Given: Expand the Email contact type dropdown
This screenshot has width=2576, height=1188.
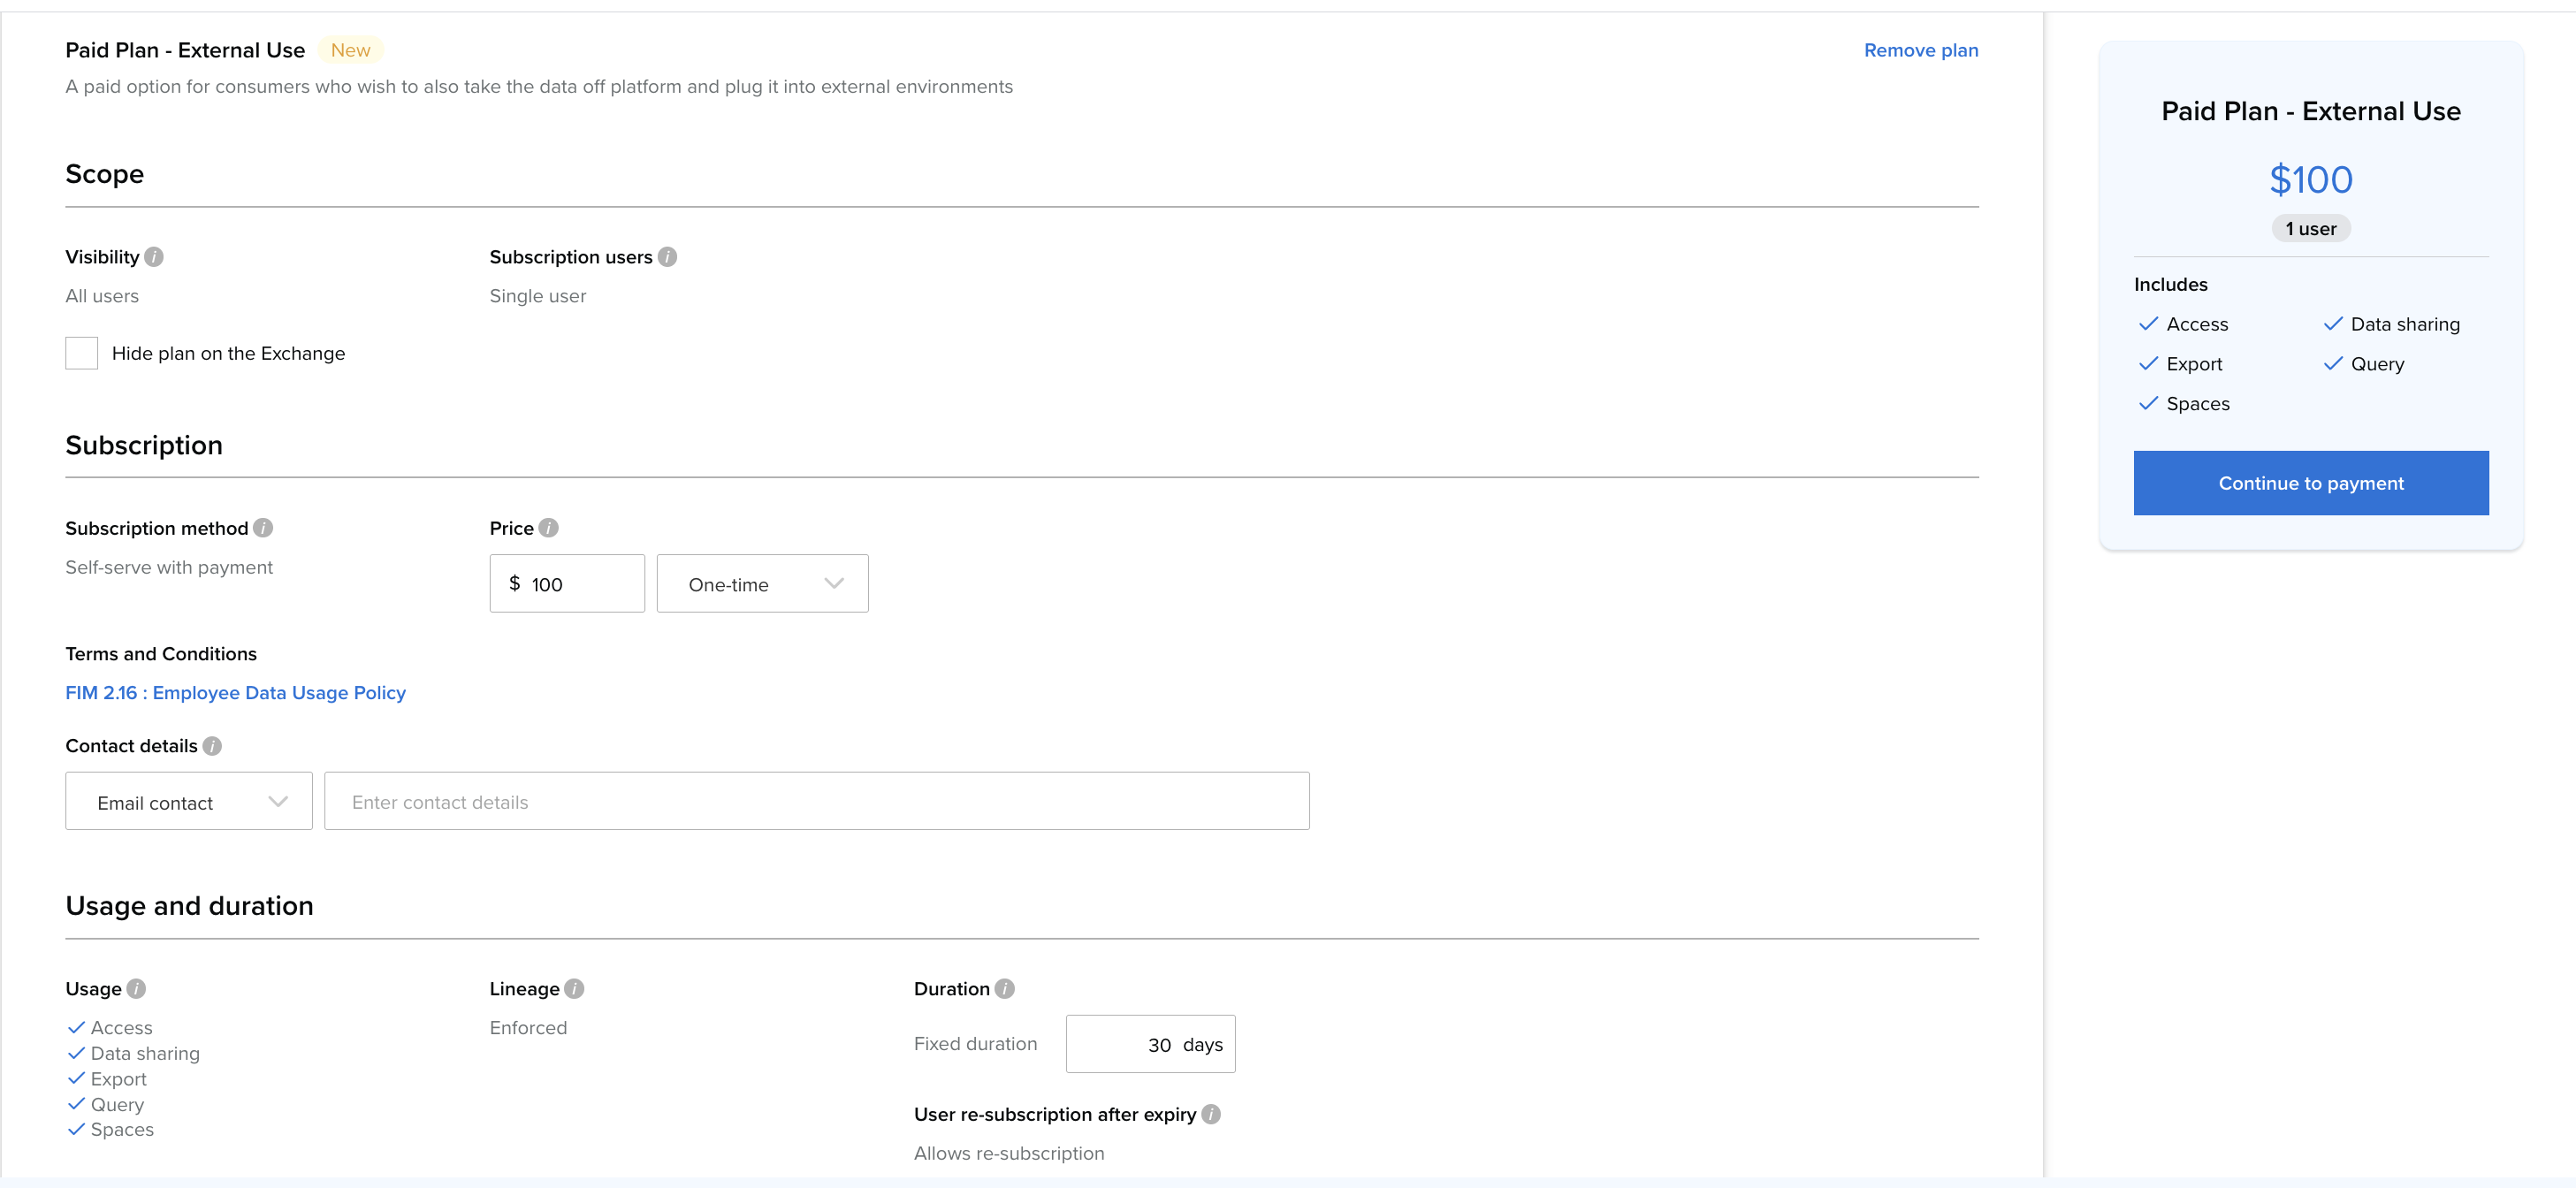Looking at the screenshot, I should tap(189, 802).
